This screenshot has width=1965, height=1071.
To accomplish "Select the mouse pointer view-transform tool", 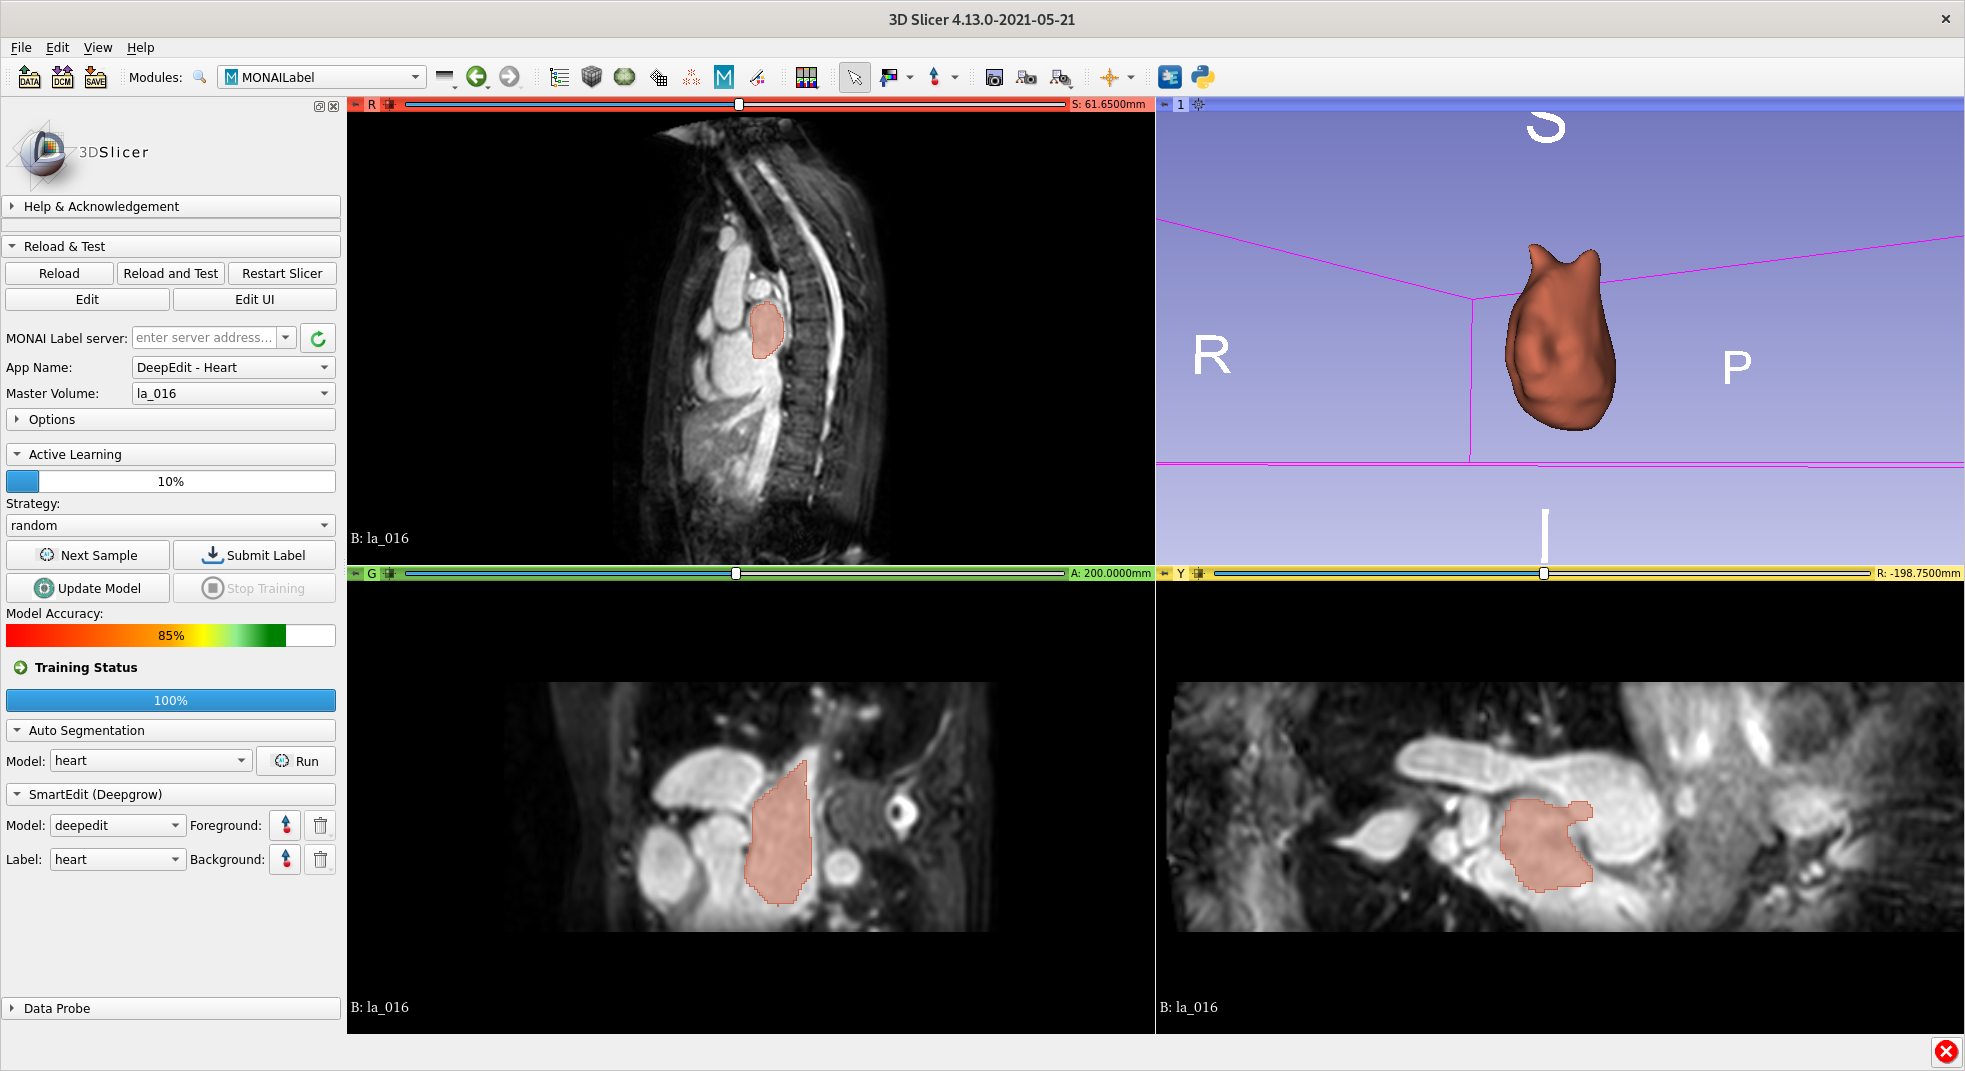I will 855,77.
